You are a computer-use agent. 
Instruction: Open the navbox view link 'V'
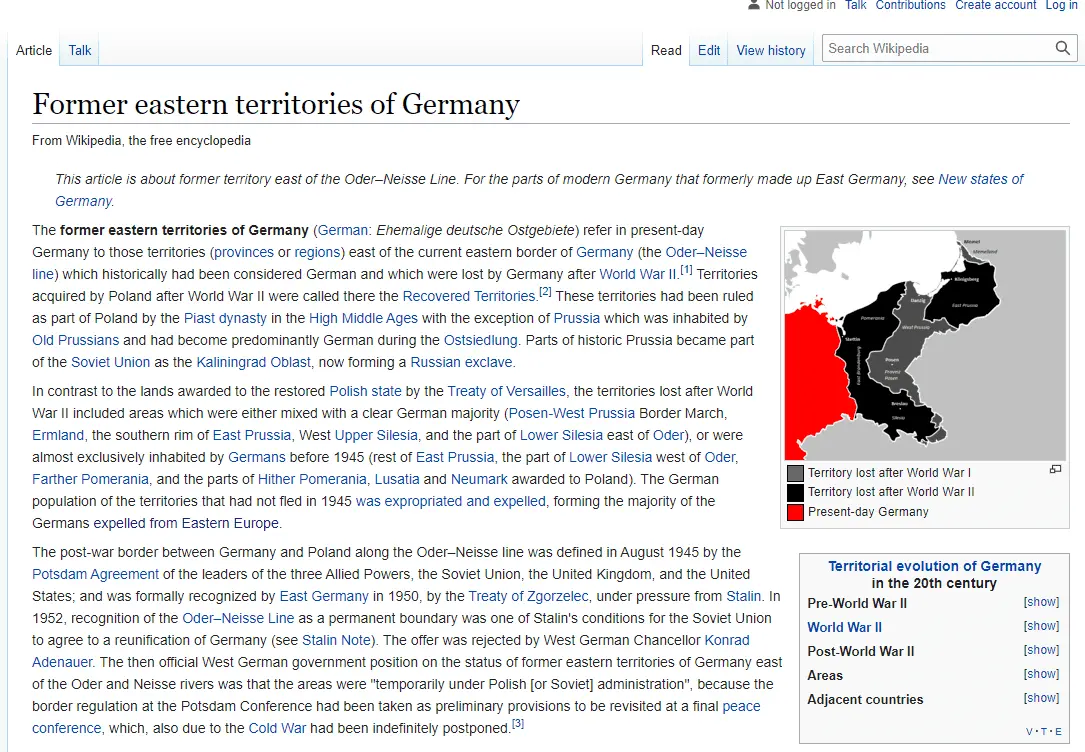(x=1030, y=731)
